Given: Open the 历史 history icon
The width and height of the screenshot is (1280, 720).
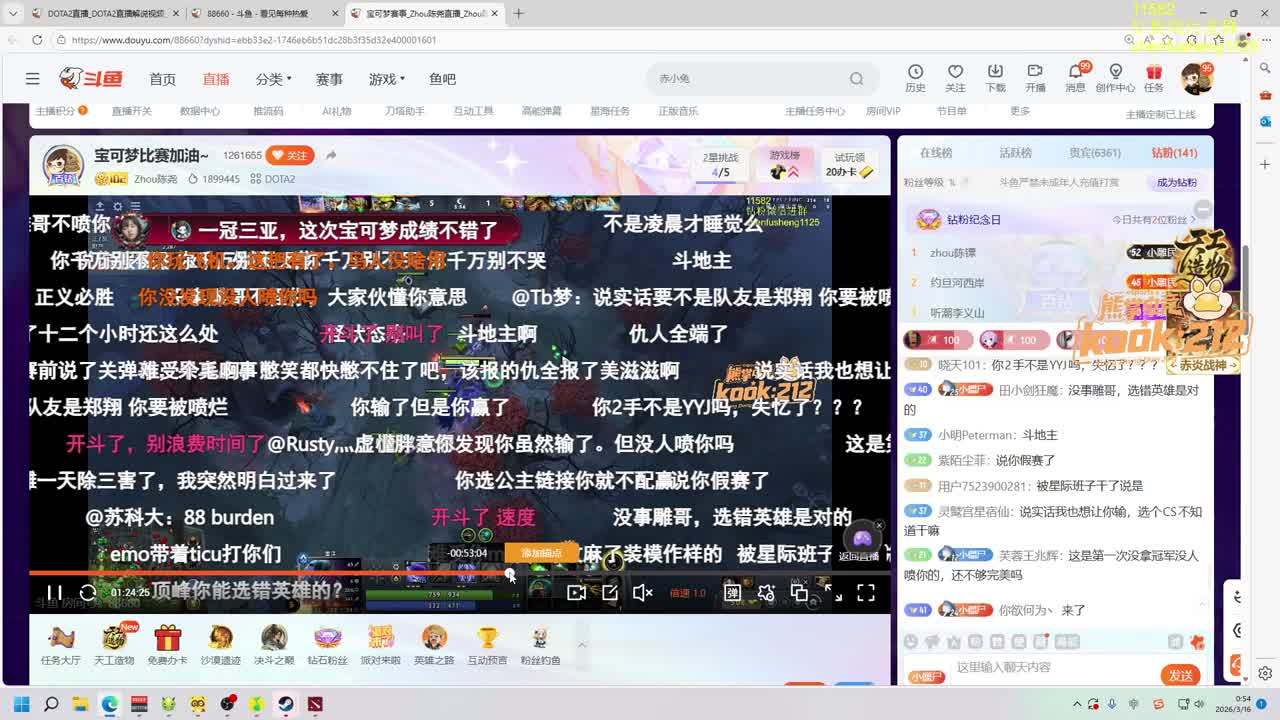Looking at the screenshot, I should pos(915,78).
